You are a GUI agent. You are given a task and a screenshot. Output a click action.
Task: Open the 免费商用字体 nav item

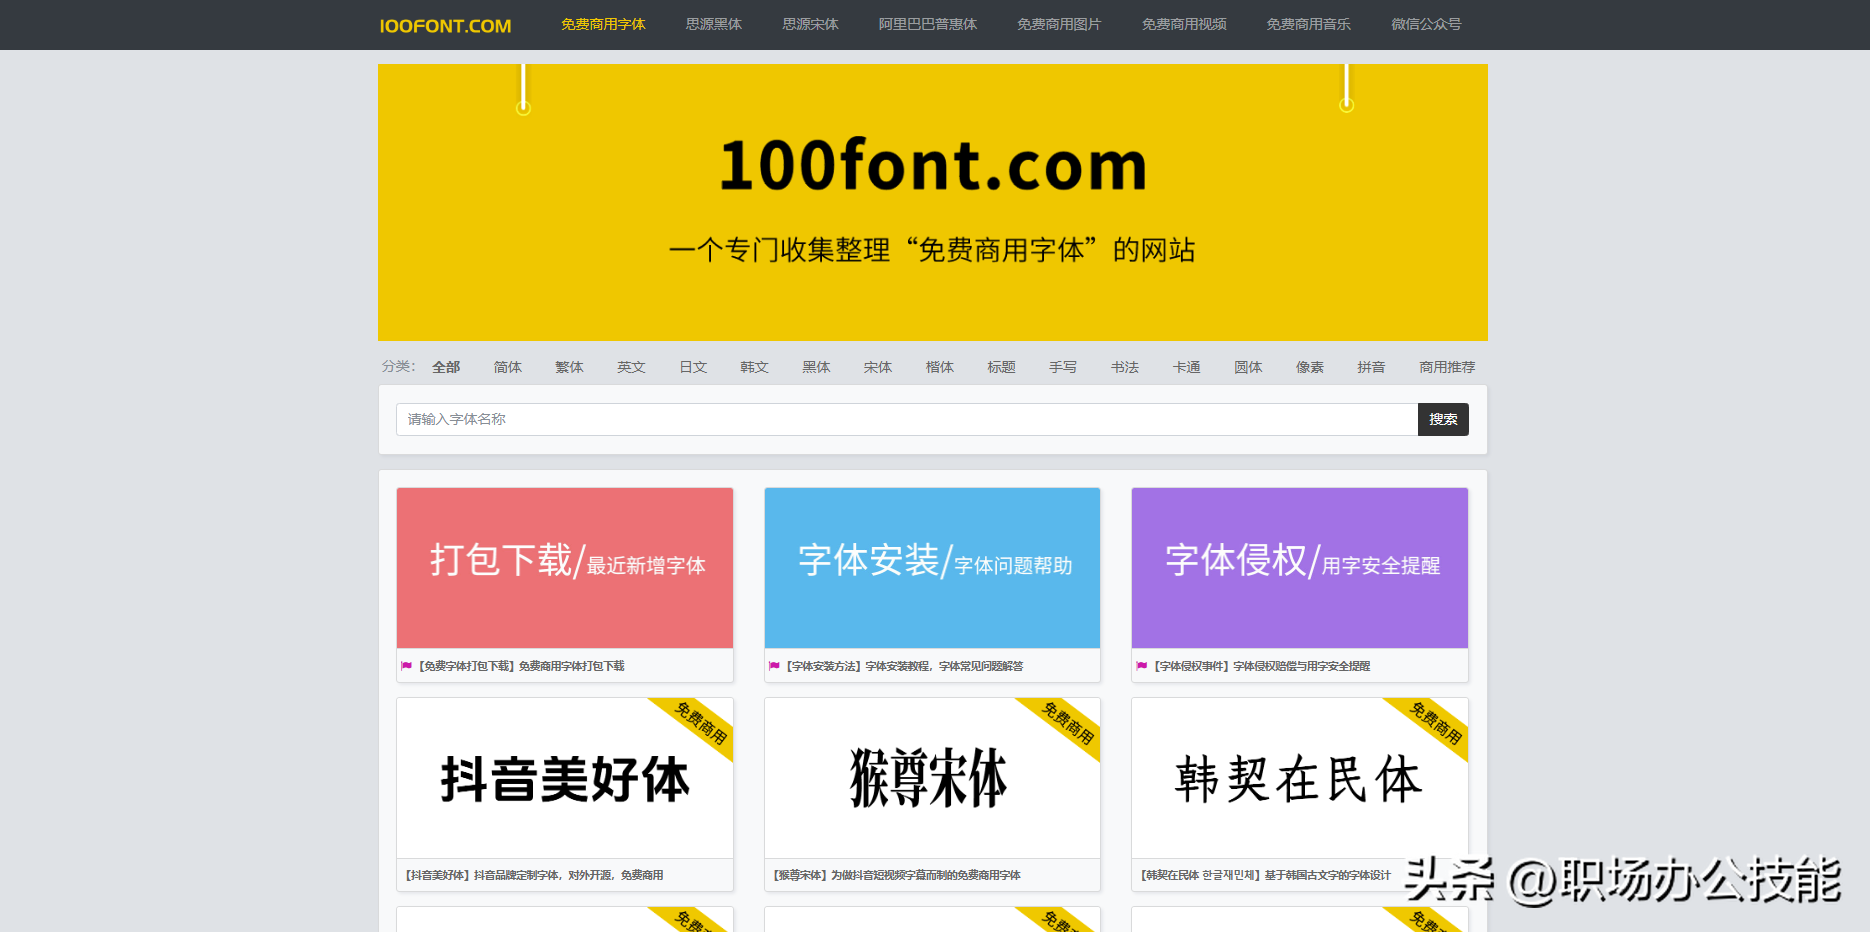pyautogui.click(x=603, y=24)
